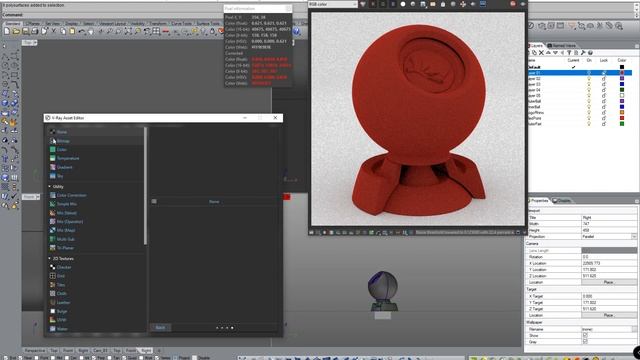Change the AutoPart layer green color swatch

click(622, 124)
